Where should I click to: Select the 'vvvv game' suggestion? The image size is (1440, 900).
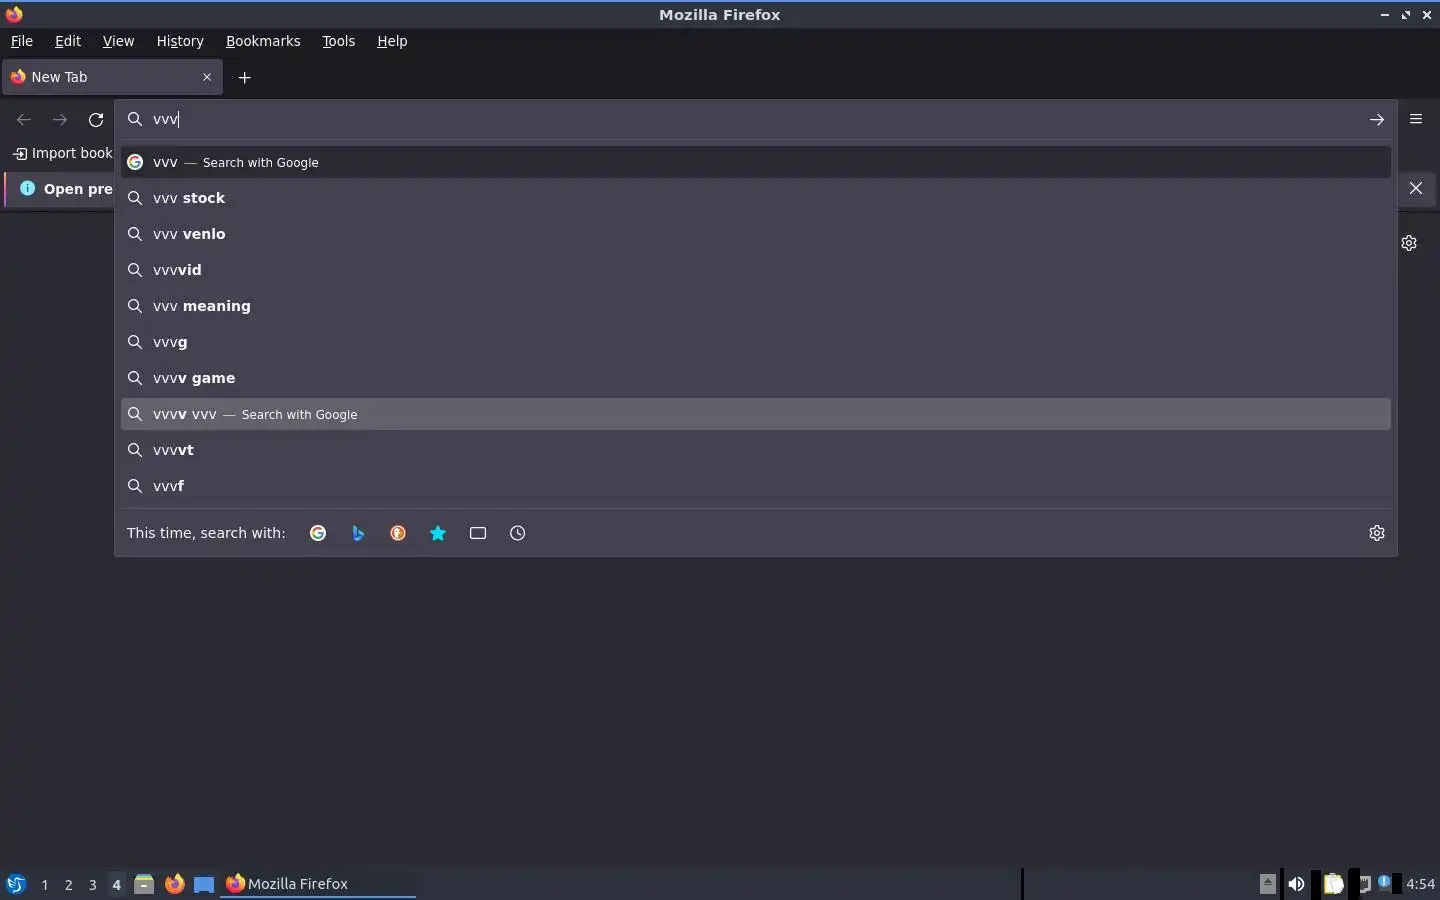[756, 378]
